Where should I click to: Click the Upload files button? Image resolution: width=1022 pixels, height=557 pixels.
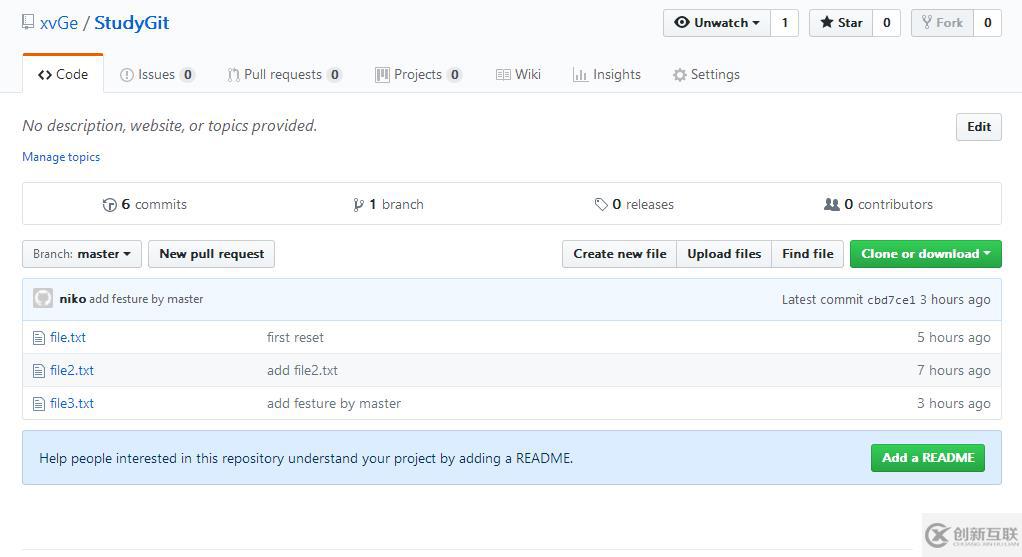[724, 254]
